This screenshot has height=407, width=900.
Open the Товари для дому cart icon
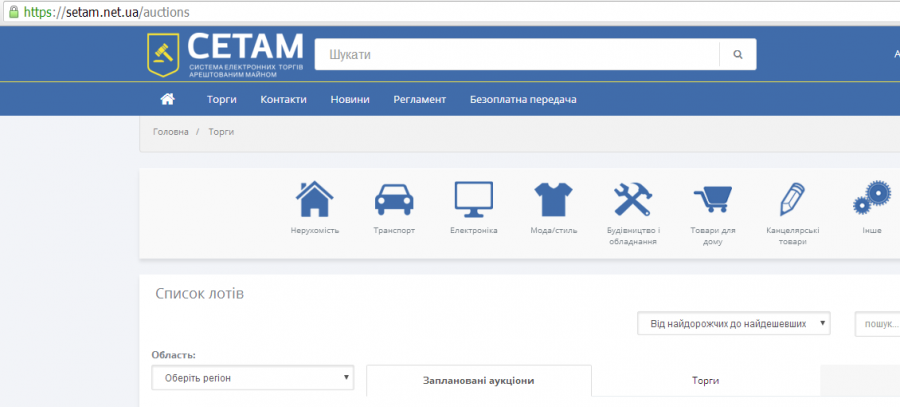[713, 199]
